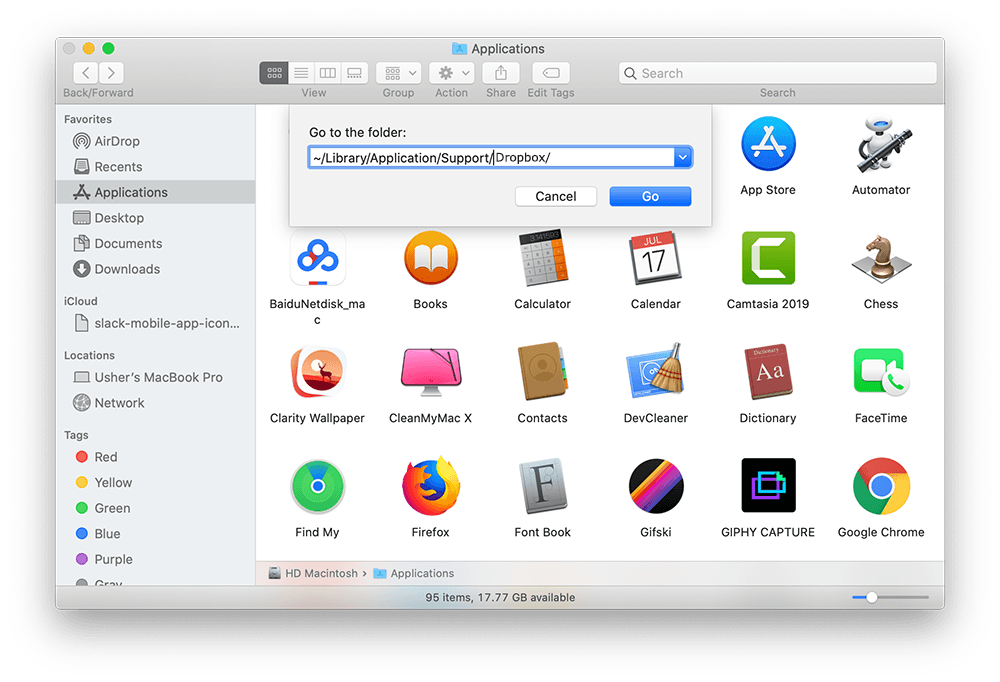Click the yellow minimize window button
Viewport: 1000px width, 682px height.
click(89, 48)
